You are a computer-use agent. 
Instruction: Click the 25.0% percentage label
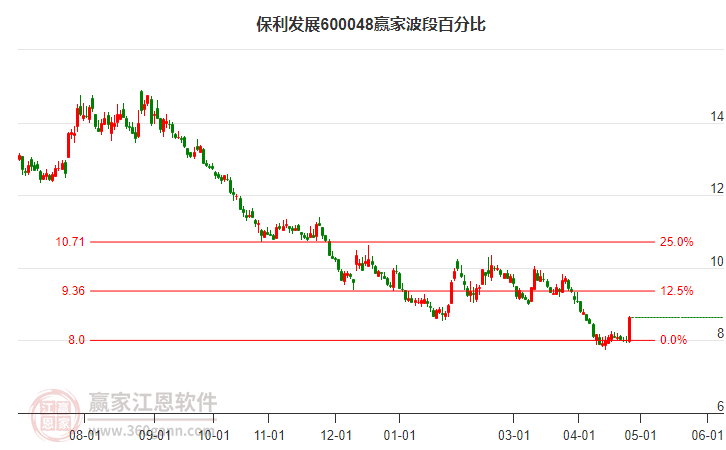pyautogui.click(x=676, y=242)
